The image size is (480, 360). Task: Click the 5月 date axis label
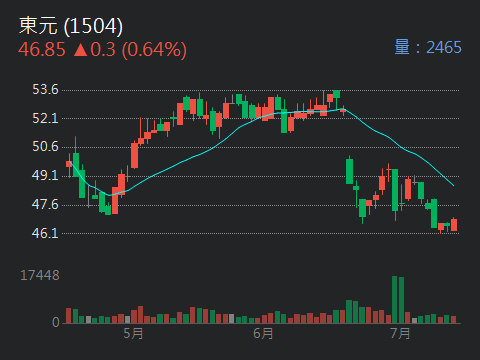[x=133, y=333]
